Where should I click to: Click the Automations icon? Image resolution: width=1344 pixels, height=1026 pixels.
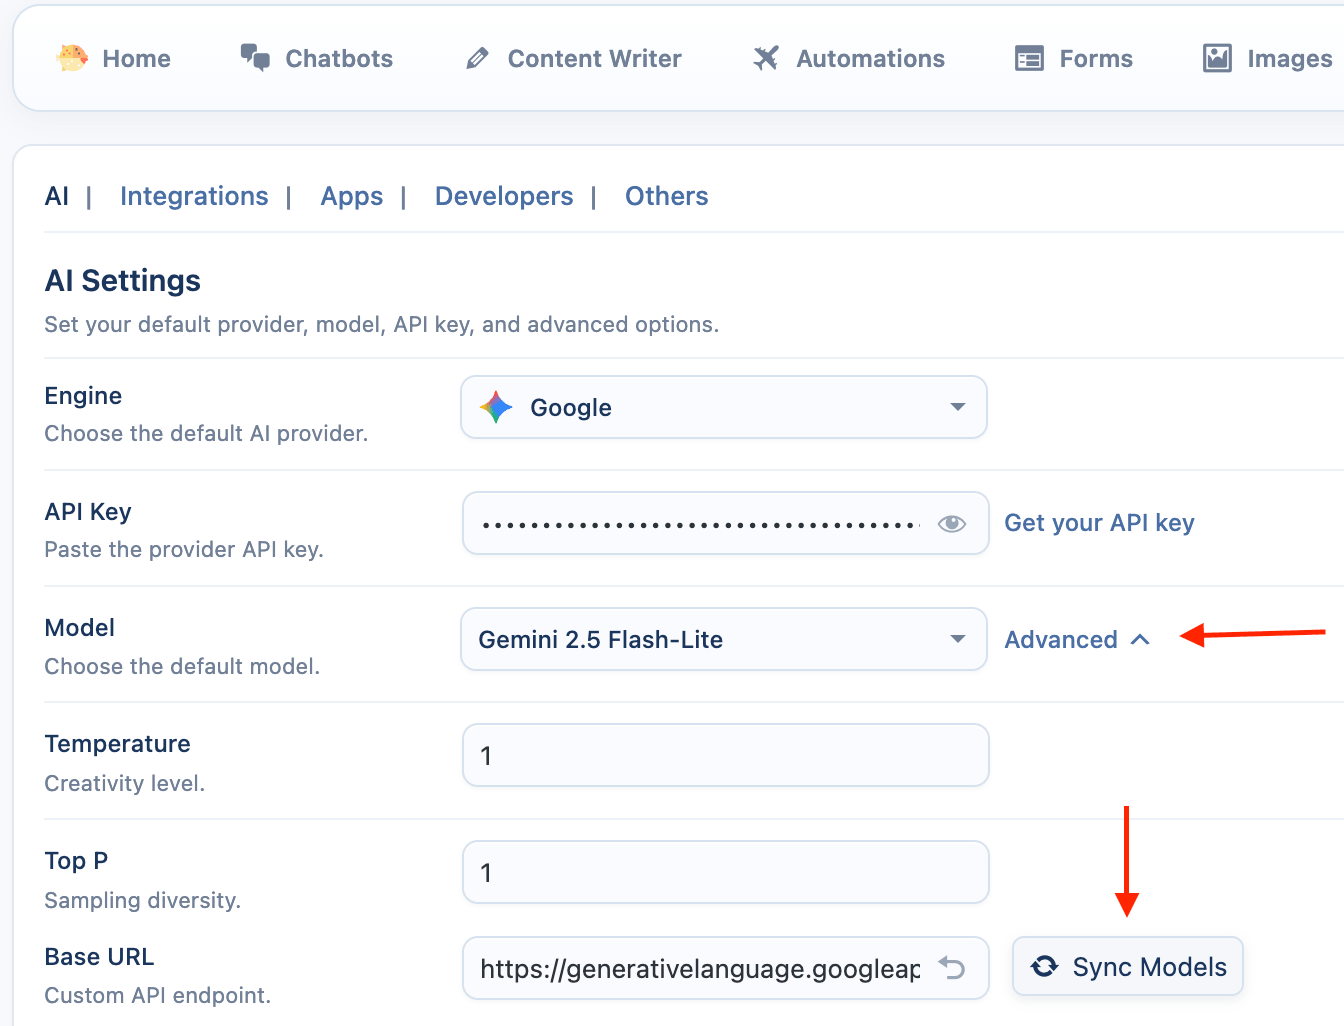coord(766,59)
